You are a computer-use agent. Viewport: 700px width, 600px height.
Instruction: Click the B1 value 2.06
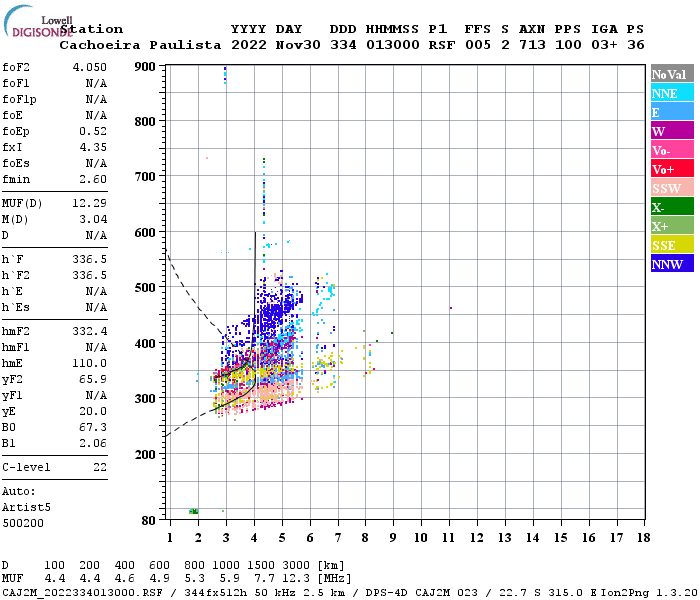tap(93, 444)
